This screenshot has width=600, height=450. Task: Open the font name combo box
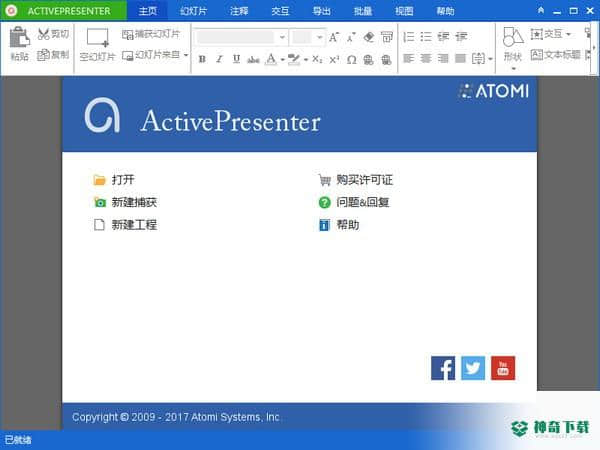pyautogui.click(x=241, y=37)
